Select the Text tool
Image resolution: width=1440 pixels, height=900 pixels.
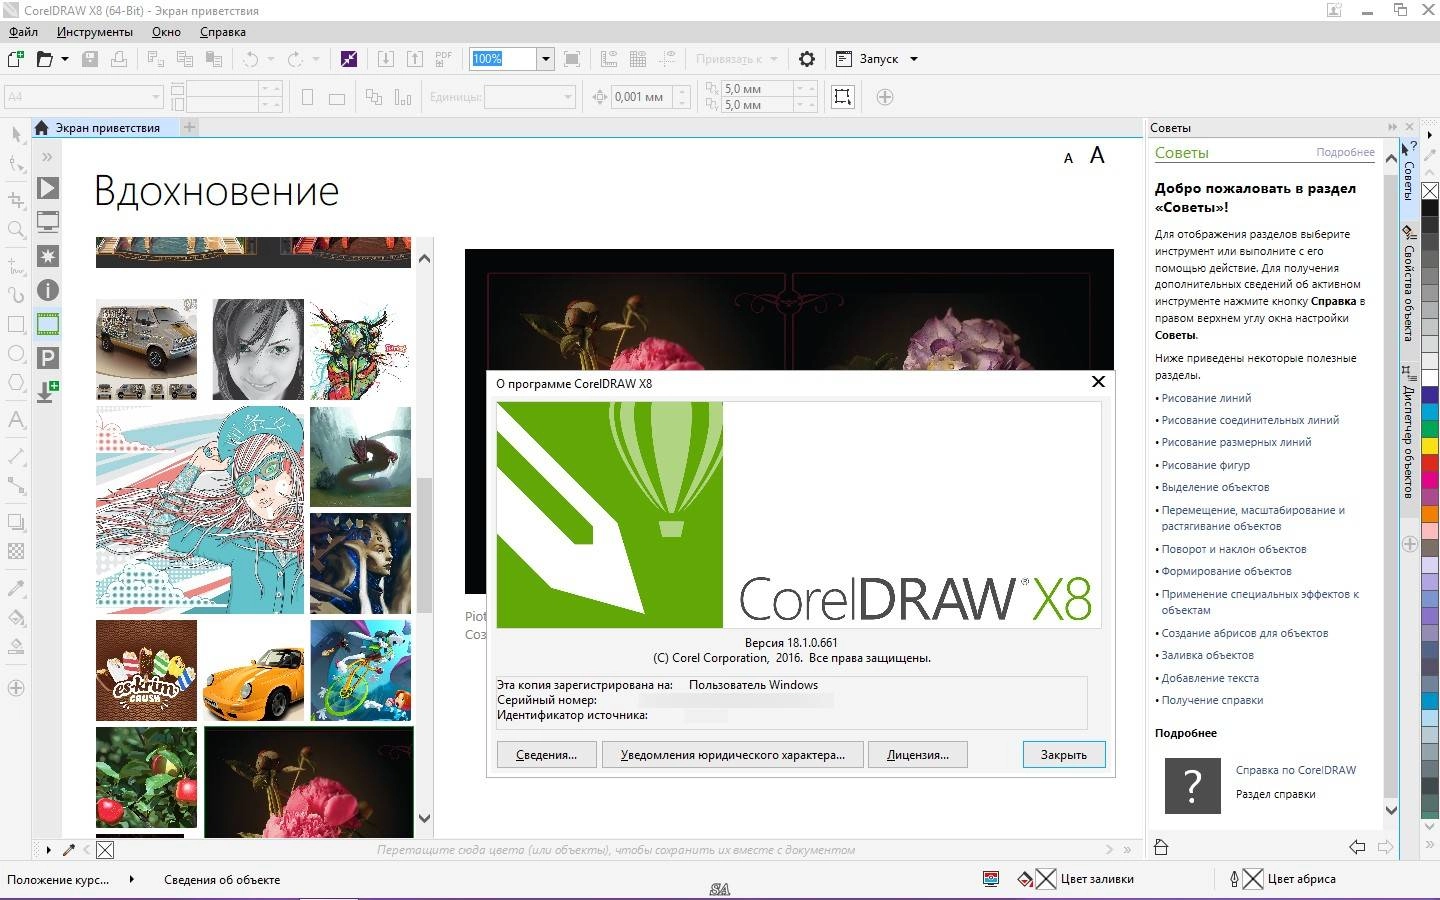(14, 420)
